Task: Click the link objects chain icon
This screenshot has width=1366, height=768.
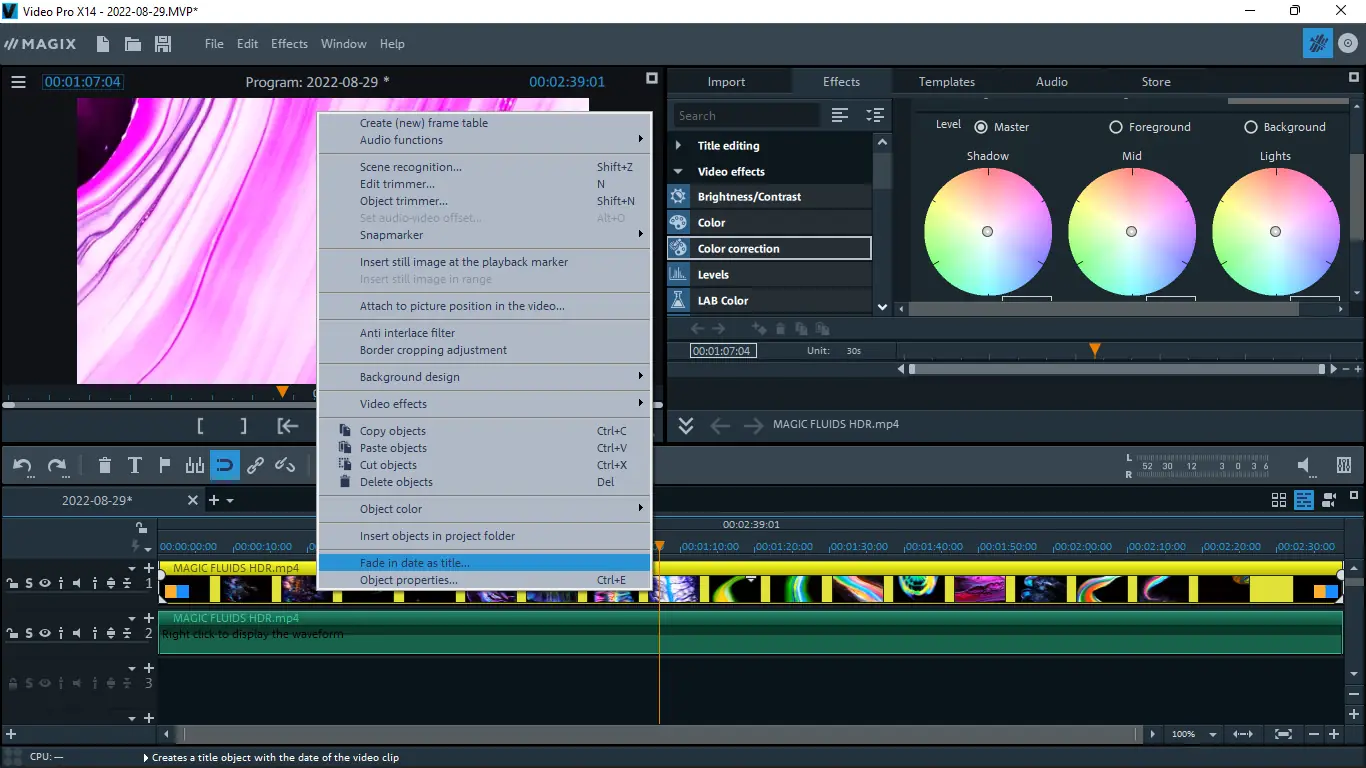Action: pos(255,465)
